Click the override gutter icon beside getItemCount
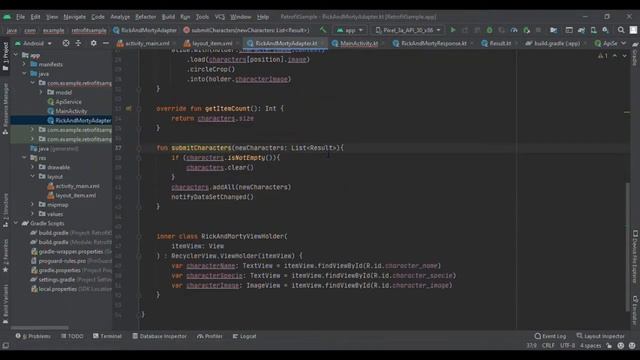Viewport: 640px width, 360px height. pos(129,109)
